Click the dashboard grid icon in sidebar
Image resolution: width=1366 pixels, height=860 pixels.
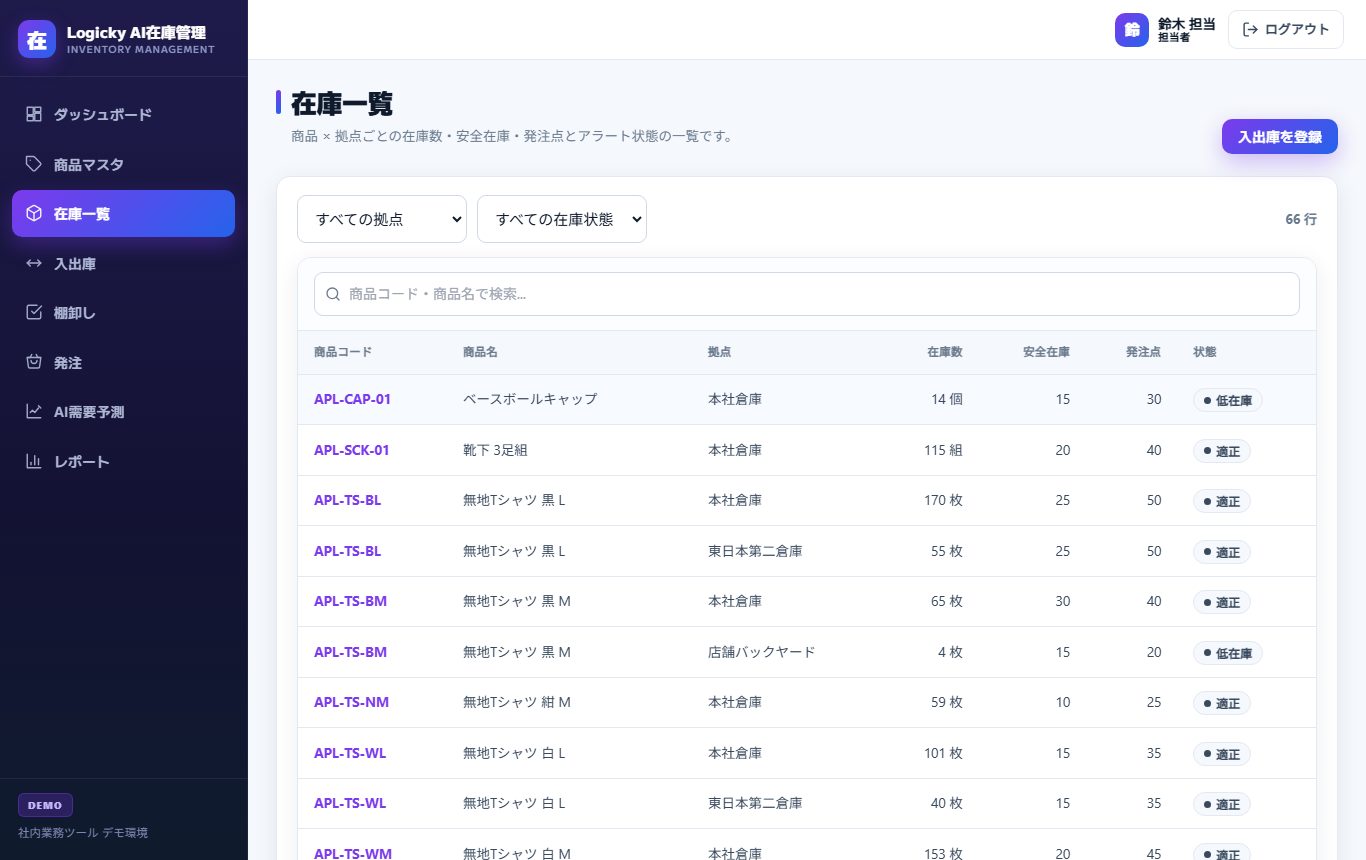(34, 114)
